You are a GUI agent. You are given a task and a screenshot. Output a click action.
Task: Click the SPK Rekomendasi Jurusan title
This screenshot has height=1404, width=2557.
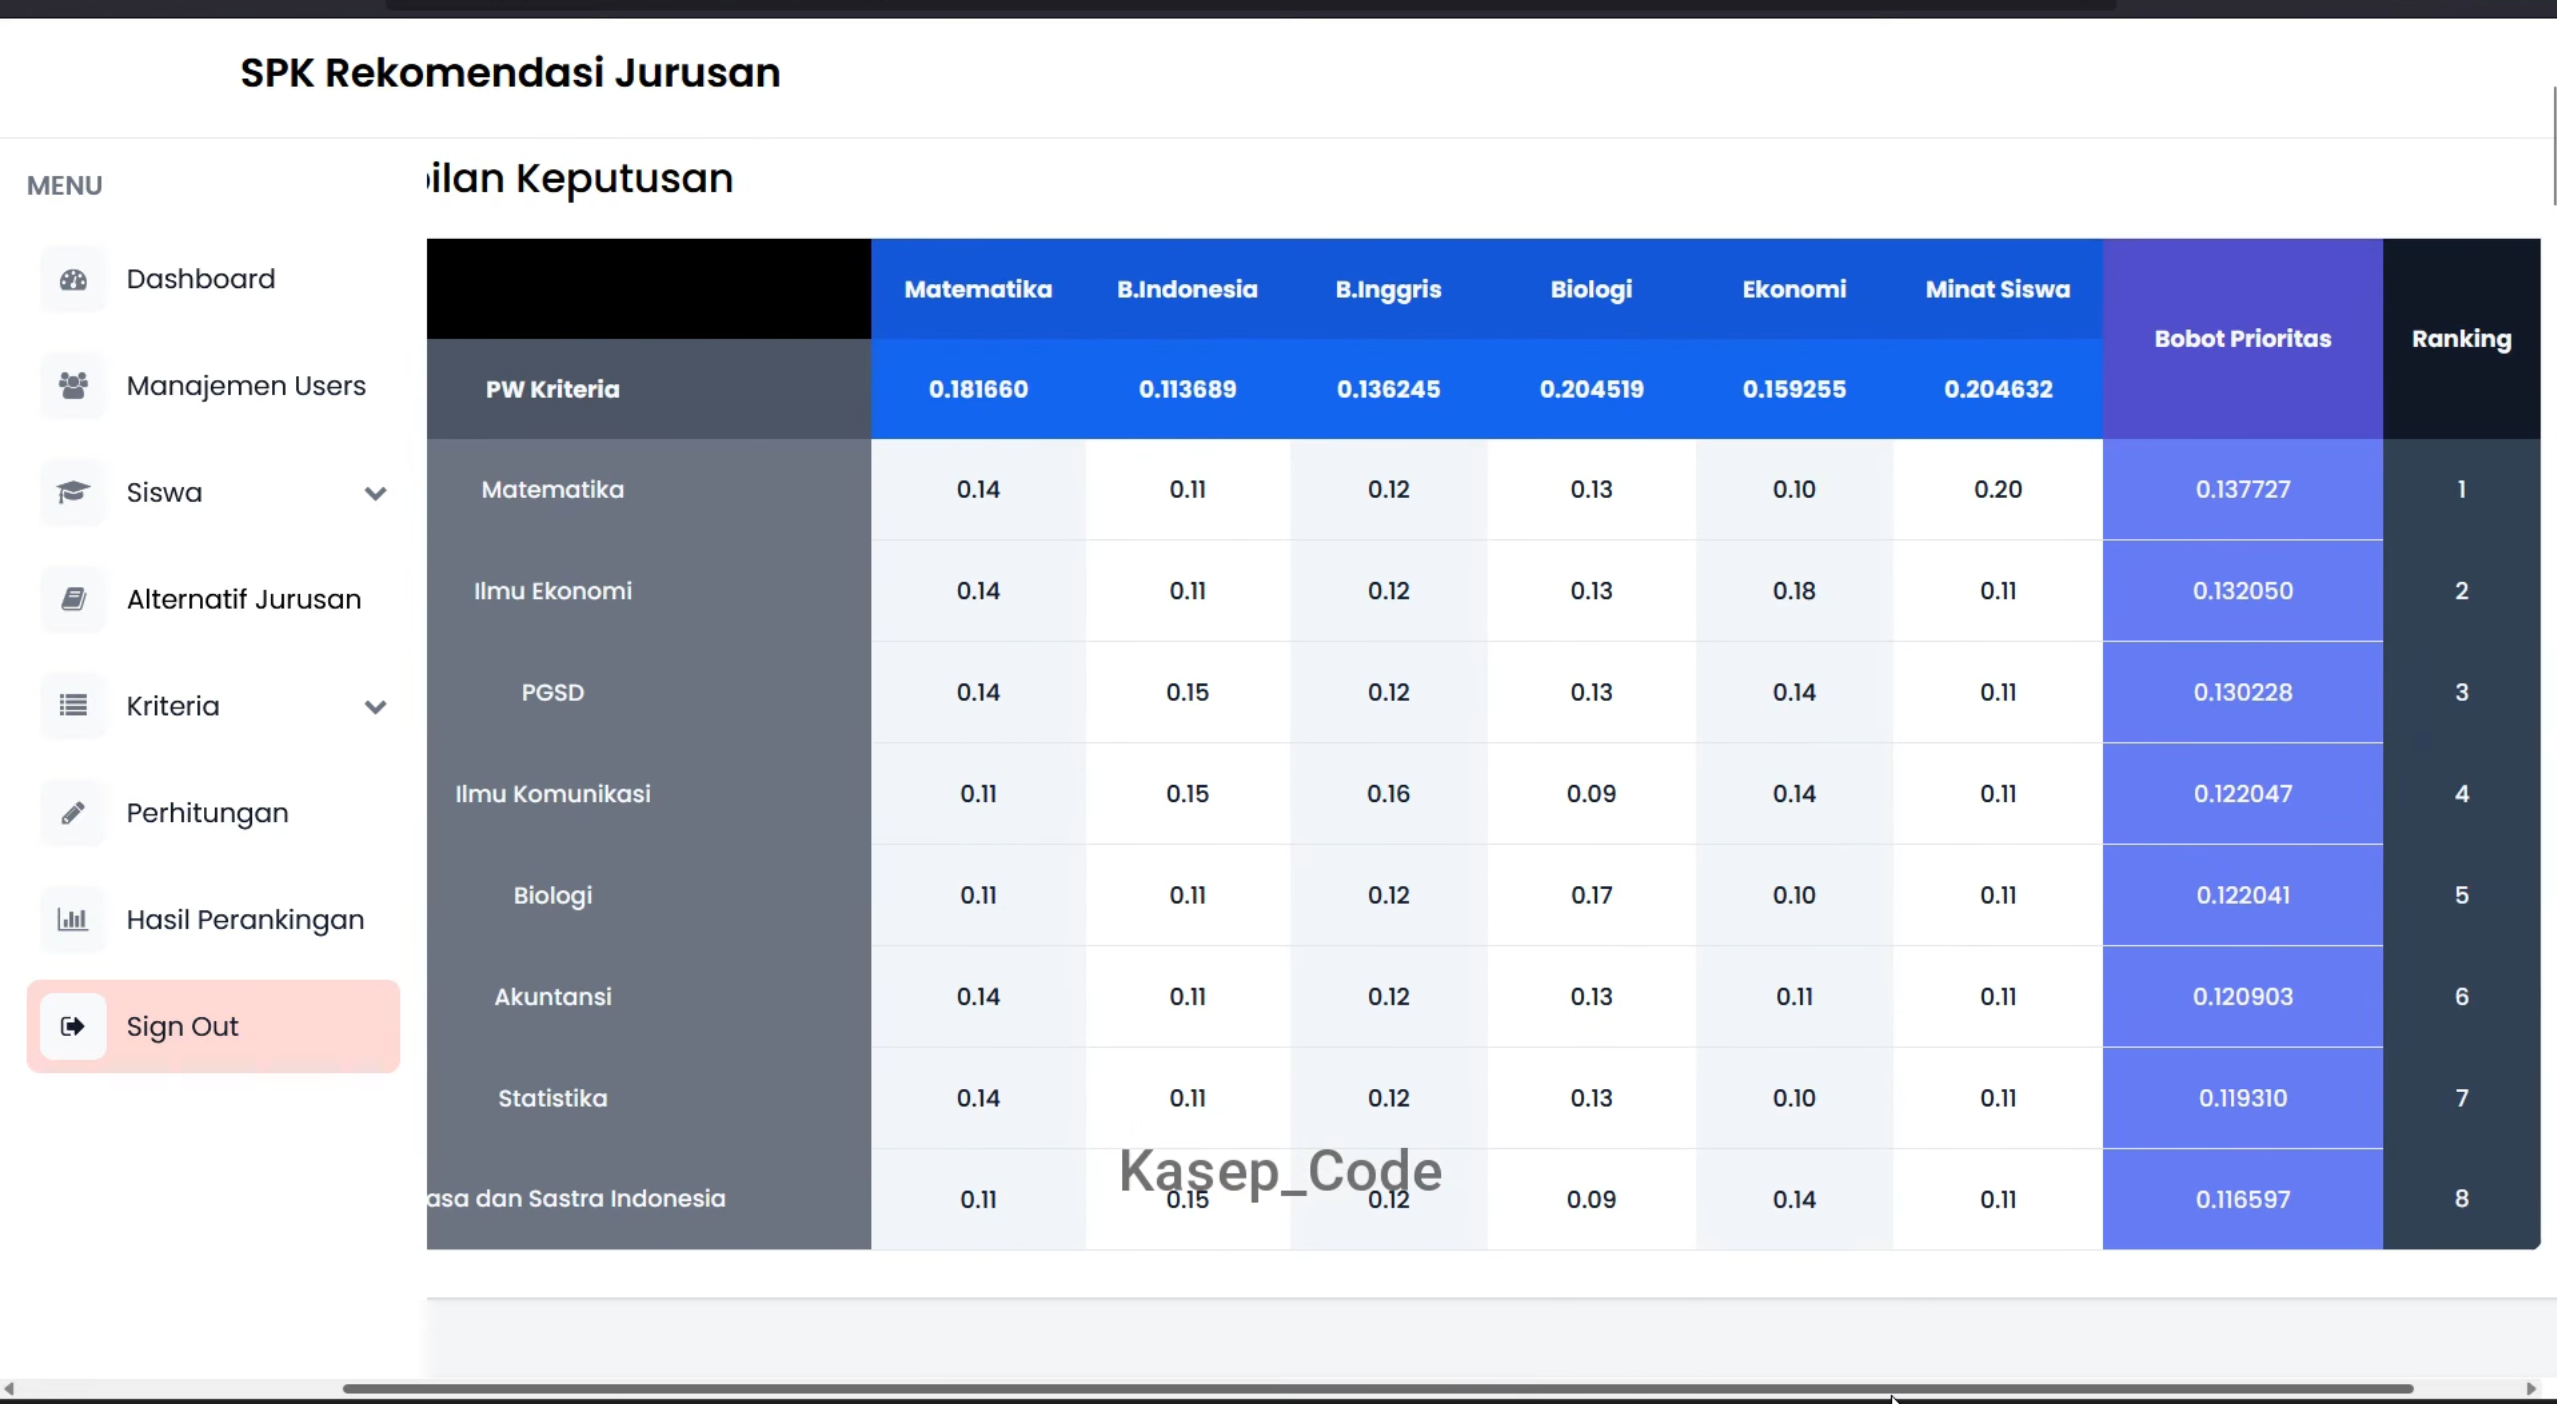coord(510,73)
